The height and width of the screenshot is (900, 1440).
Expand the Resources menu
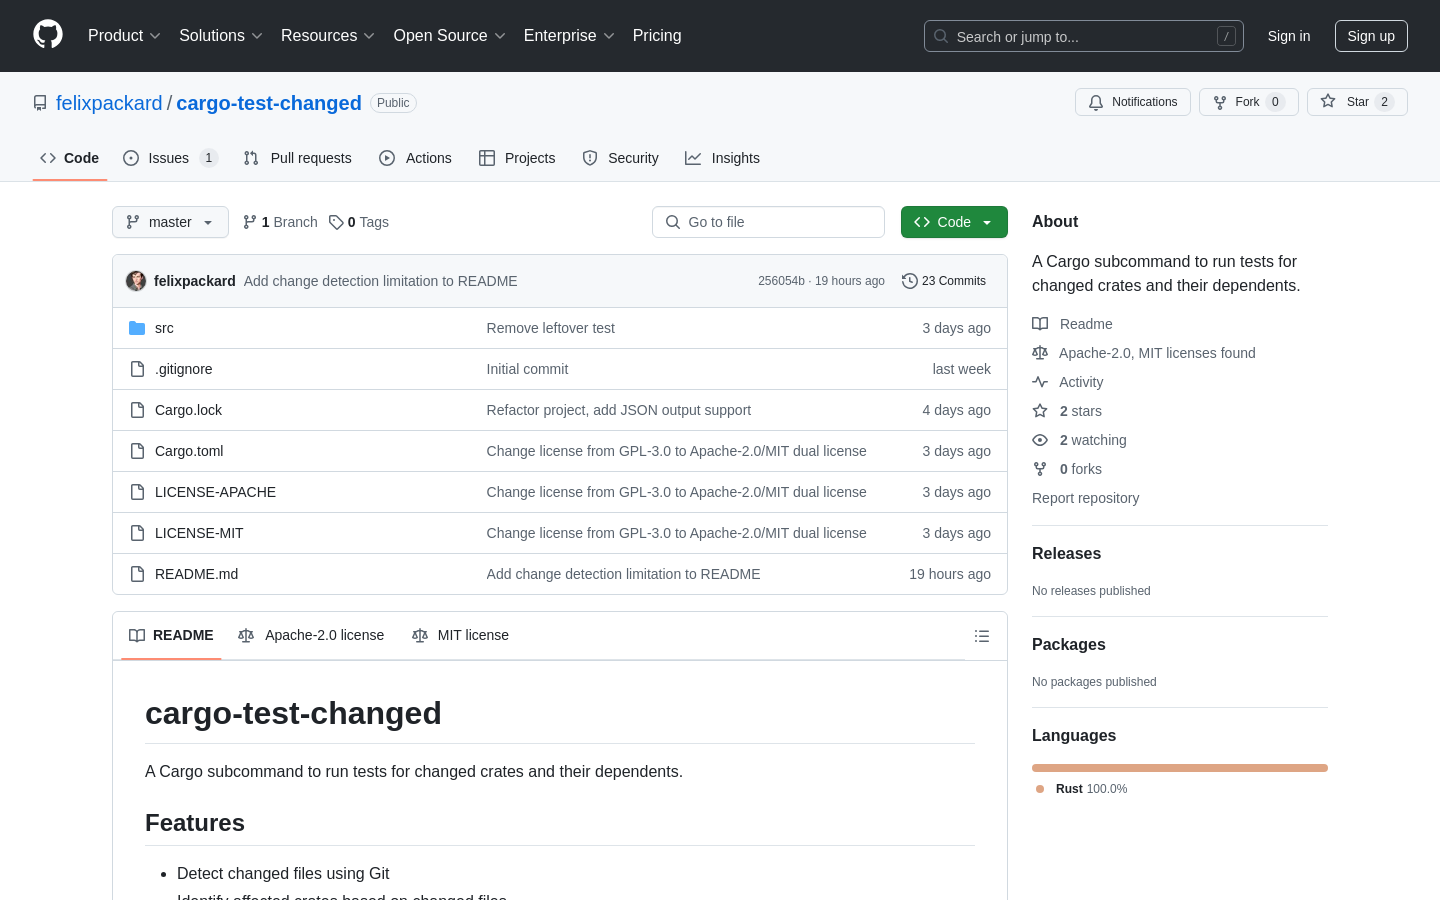328,35
